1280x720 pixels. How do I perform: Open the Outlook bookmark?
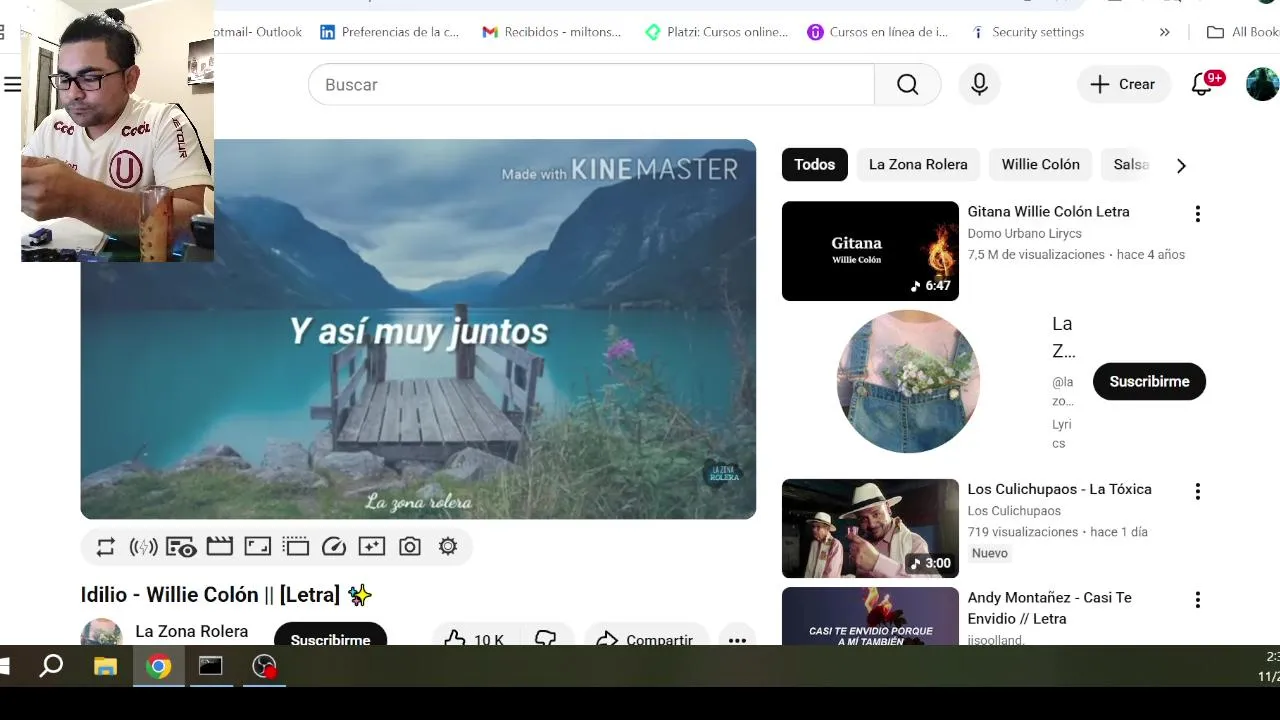pyautogui.click(x=257, y=32)
